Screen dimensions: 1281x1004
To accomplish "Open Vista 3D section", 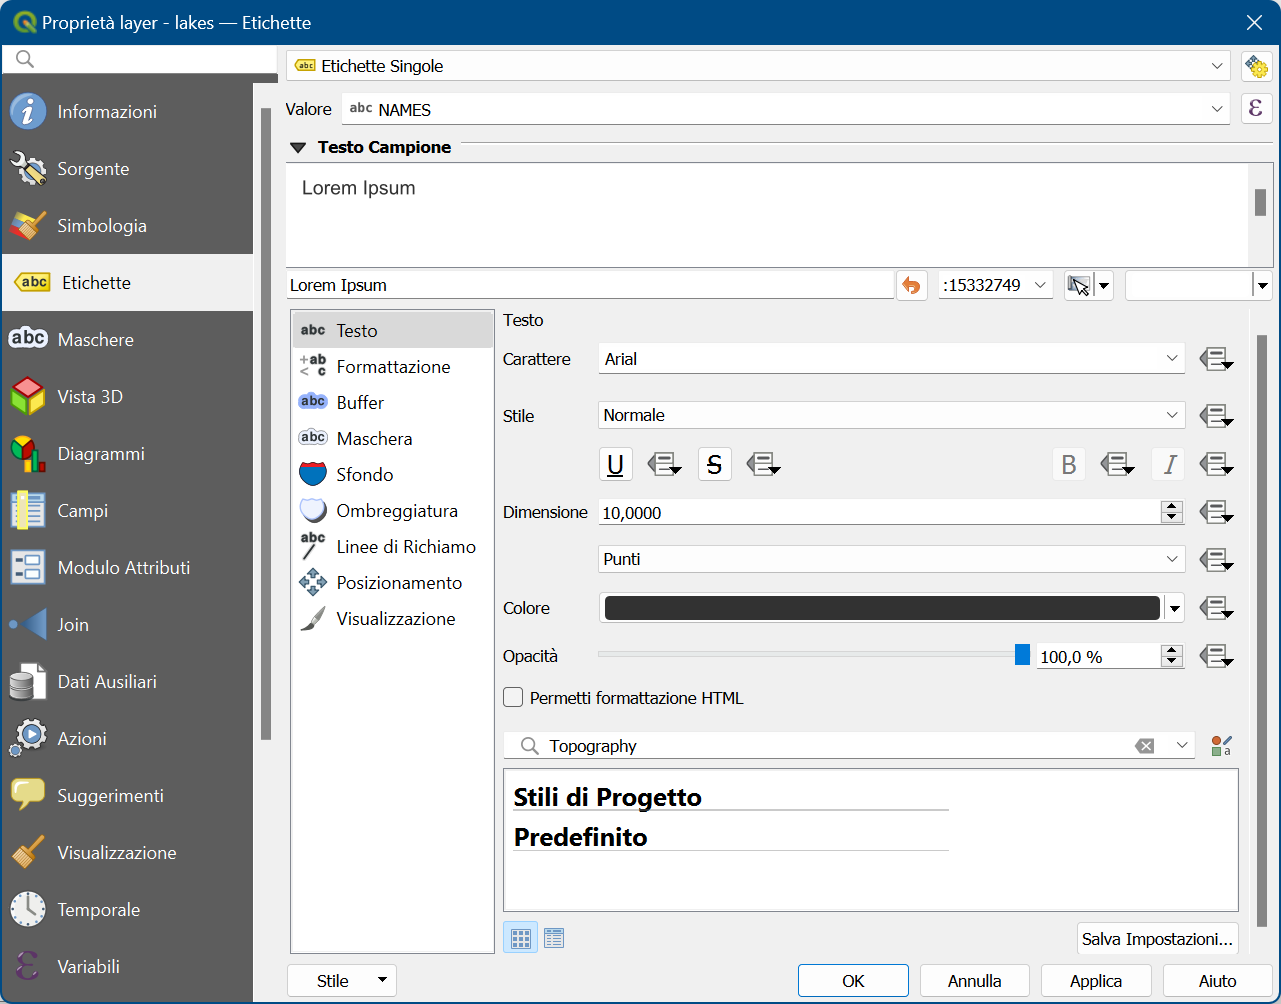I will point(127,397).
